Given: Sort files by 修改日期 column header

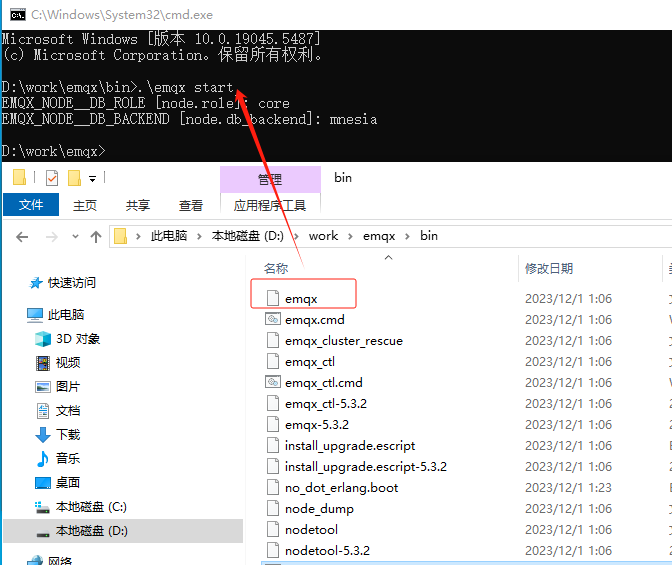Looking at the screenshot, I should coord(549,268).
